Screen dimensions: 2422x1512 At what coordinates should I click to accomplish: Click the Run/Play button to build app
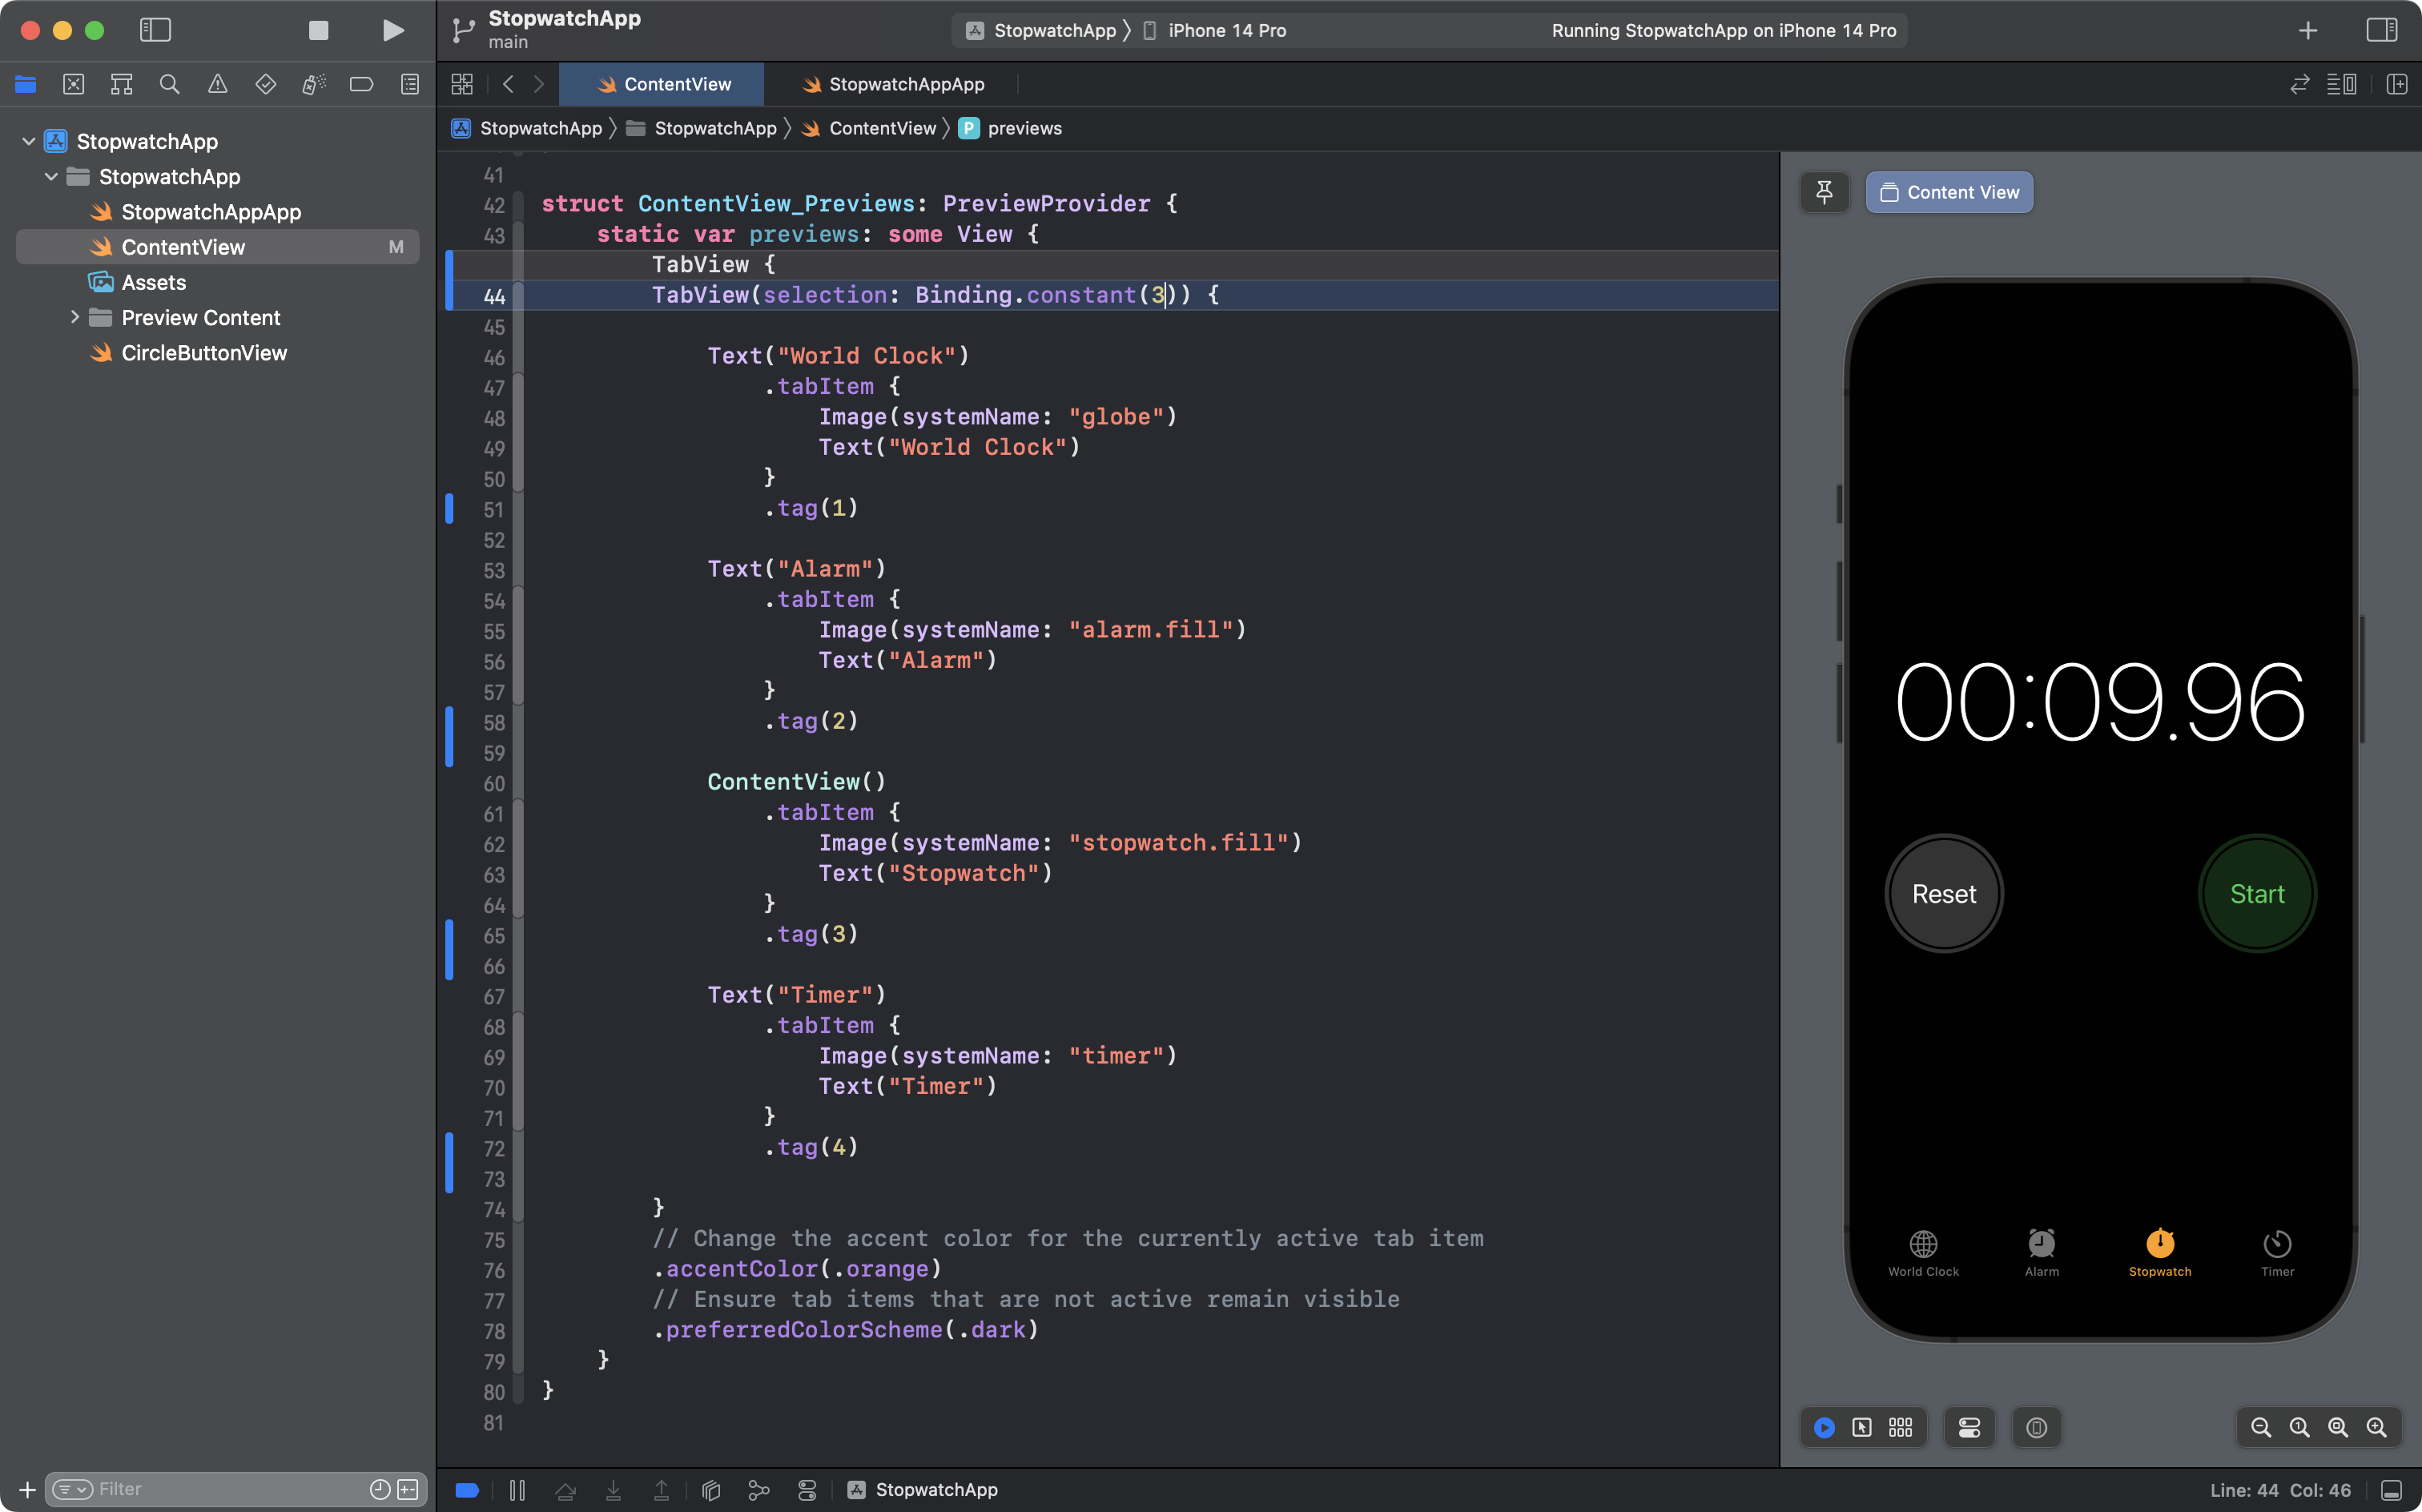click(x=392, y=30)
